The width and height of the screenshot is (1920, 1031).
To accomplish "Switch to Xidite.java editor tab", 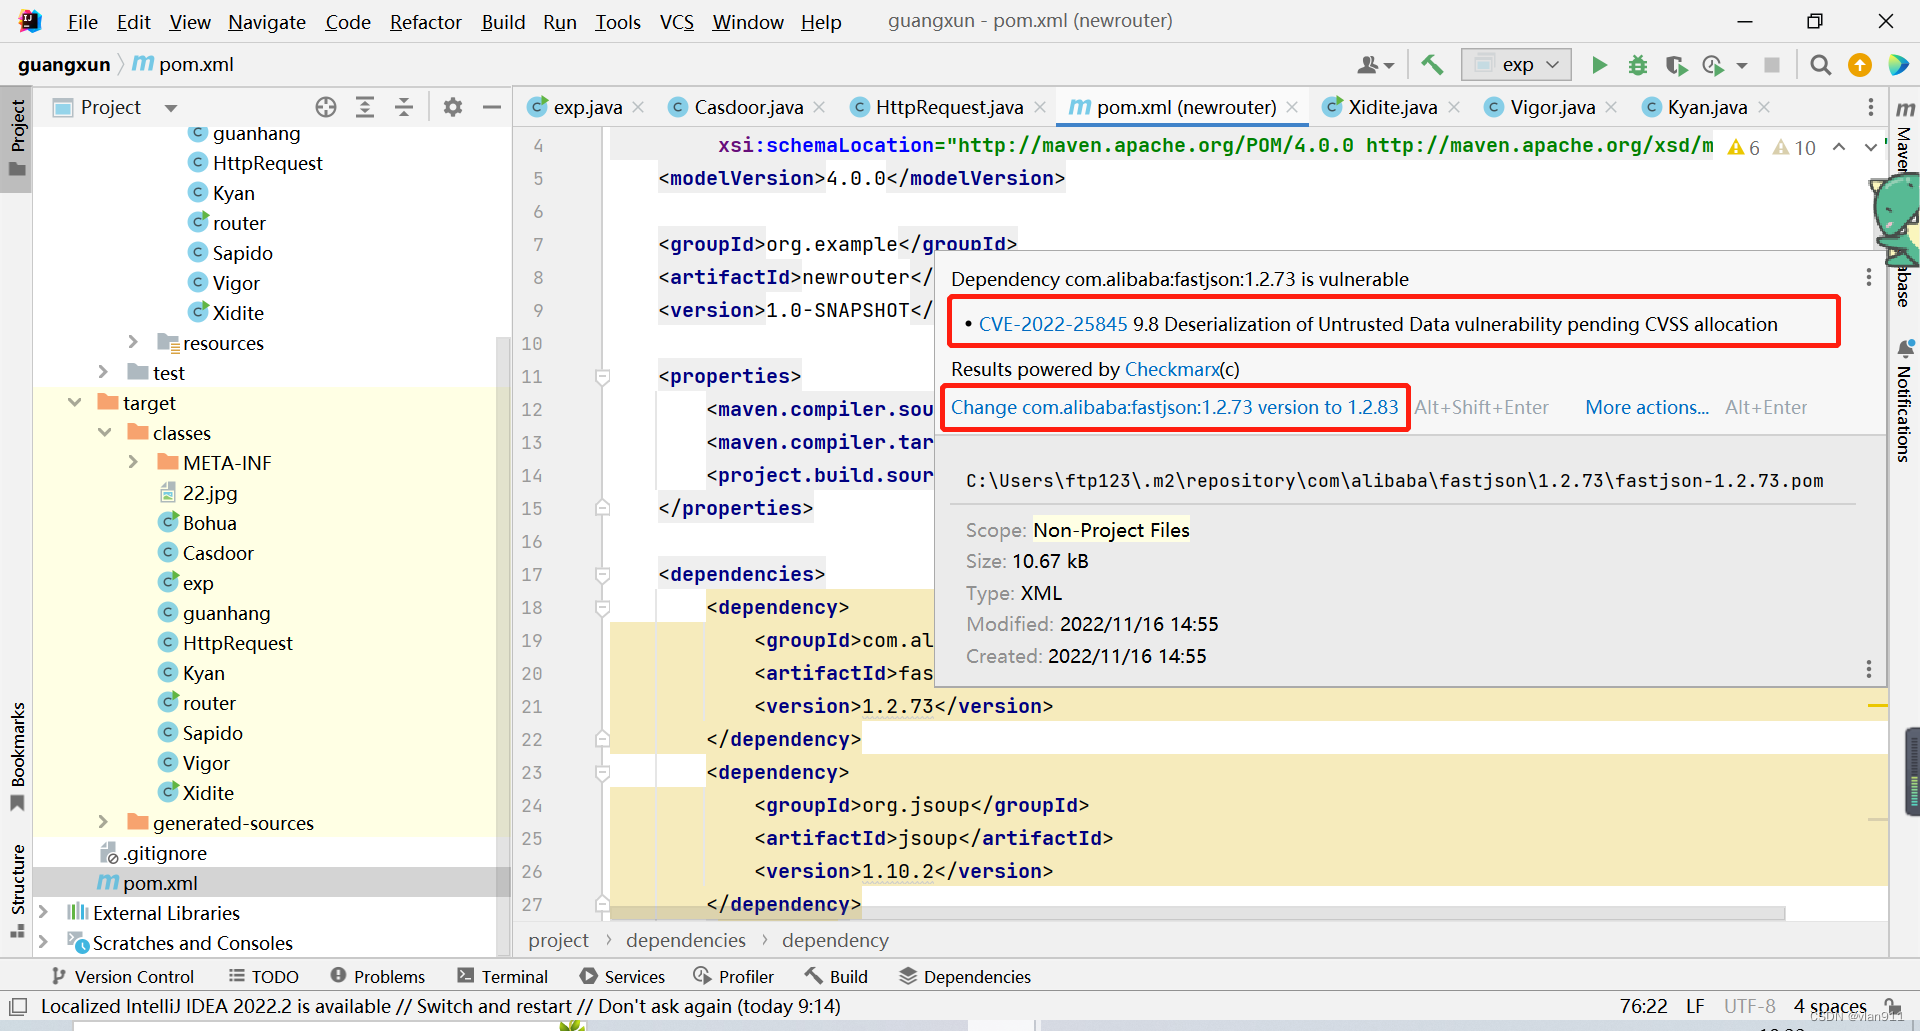I will point(1390,107).
